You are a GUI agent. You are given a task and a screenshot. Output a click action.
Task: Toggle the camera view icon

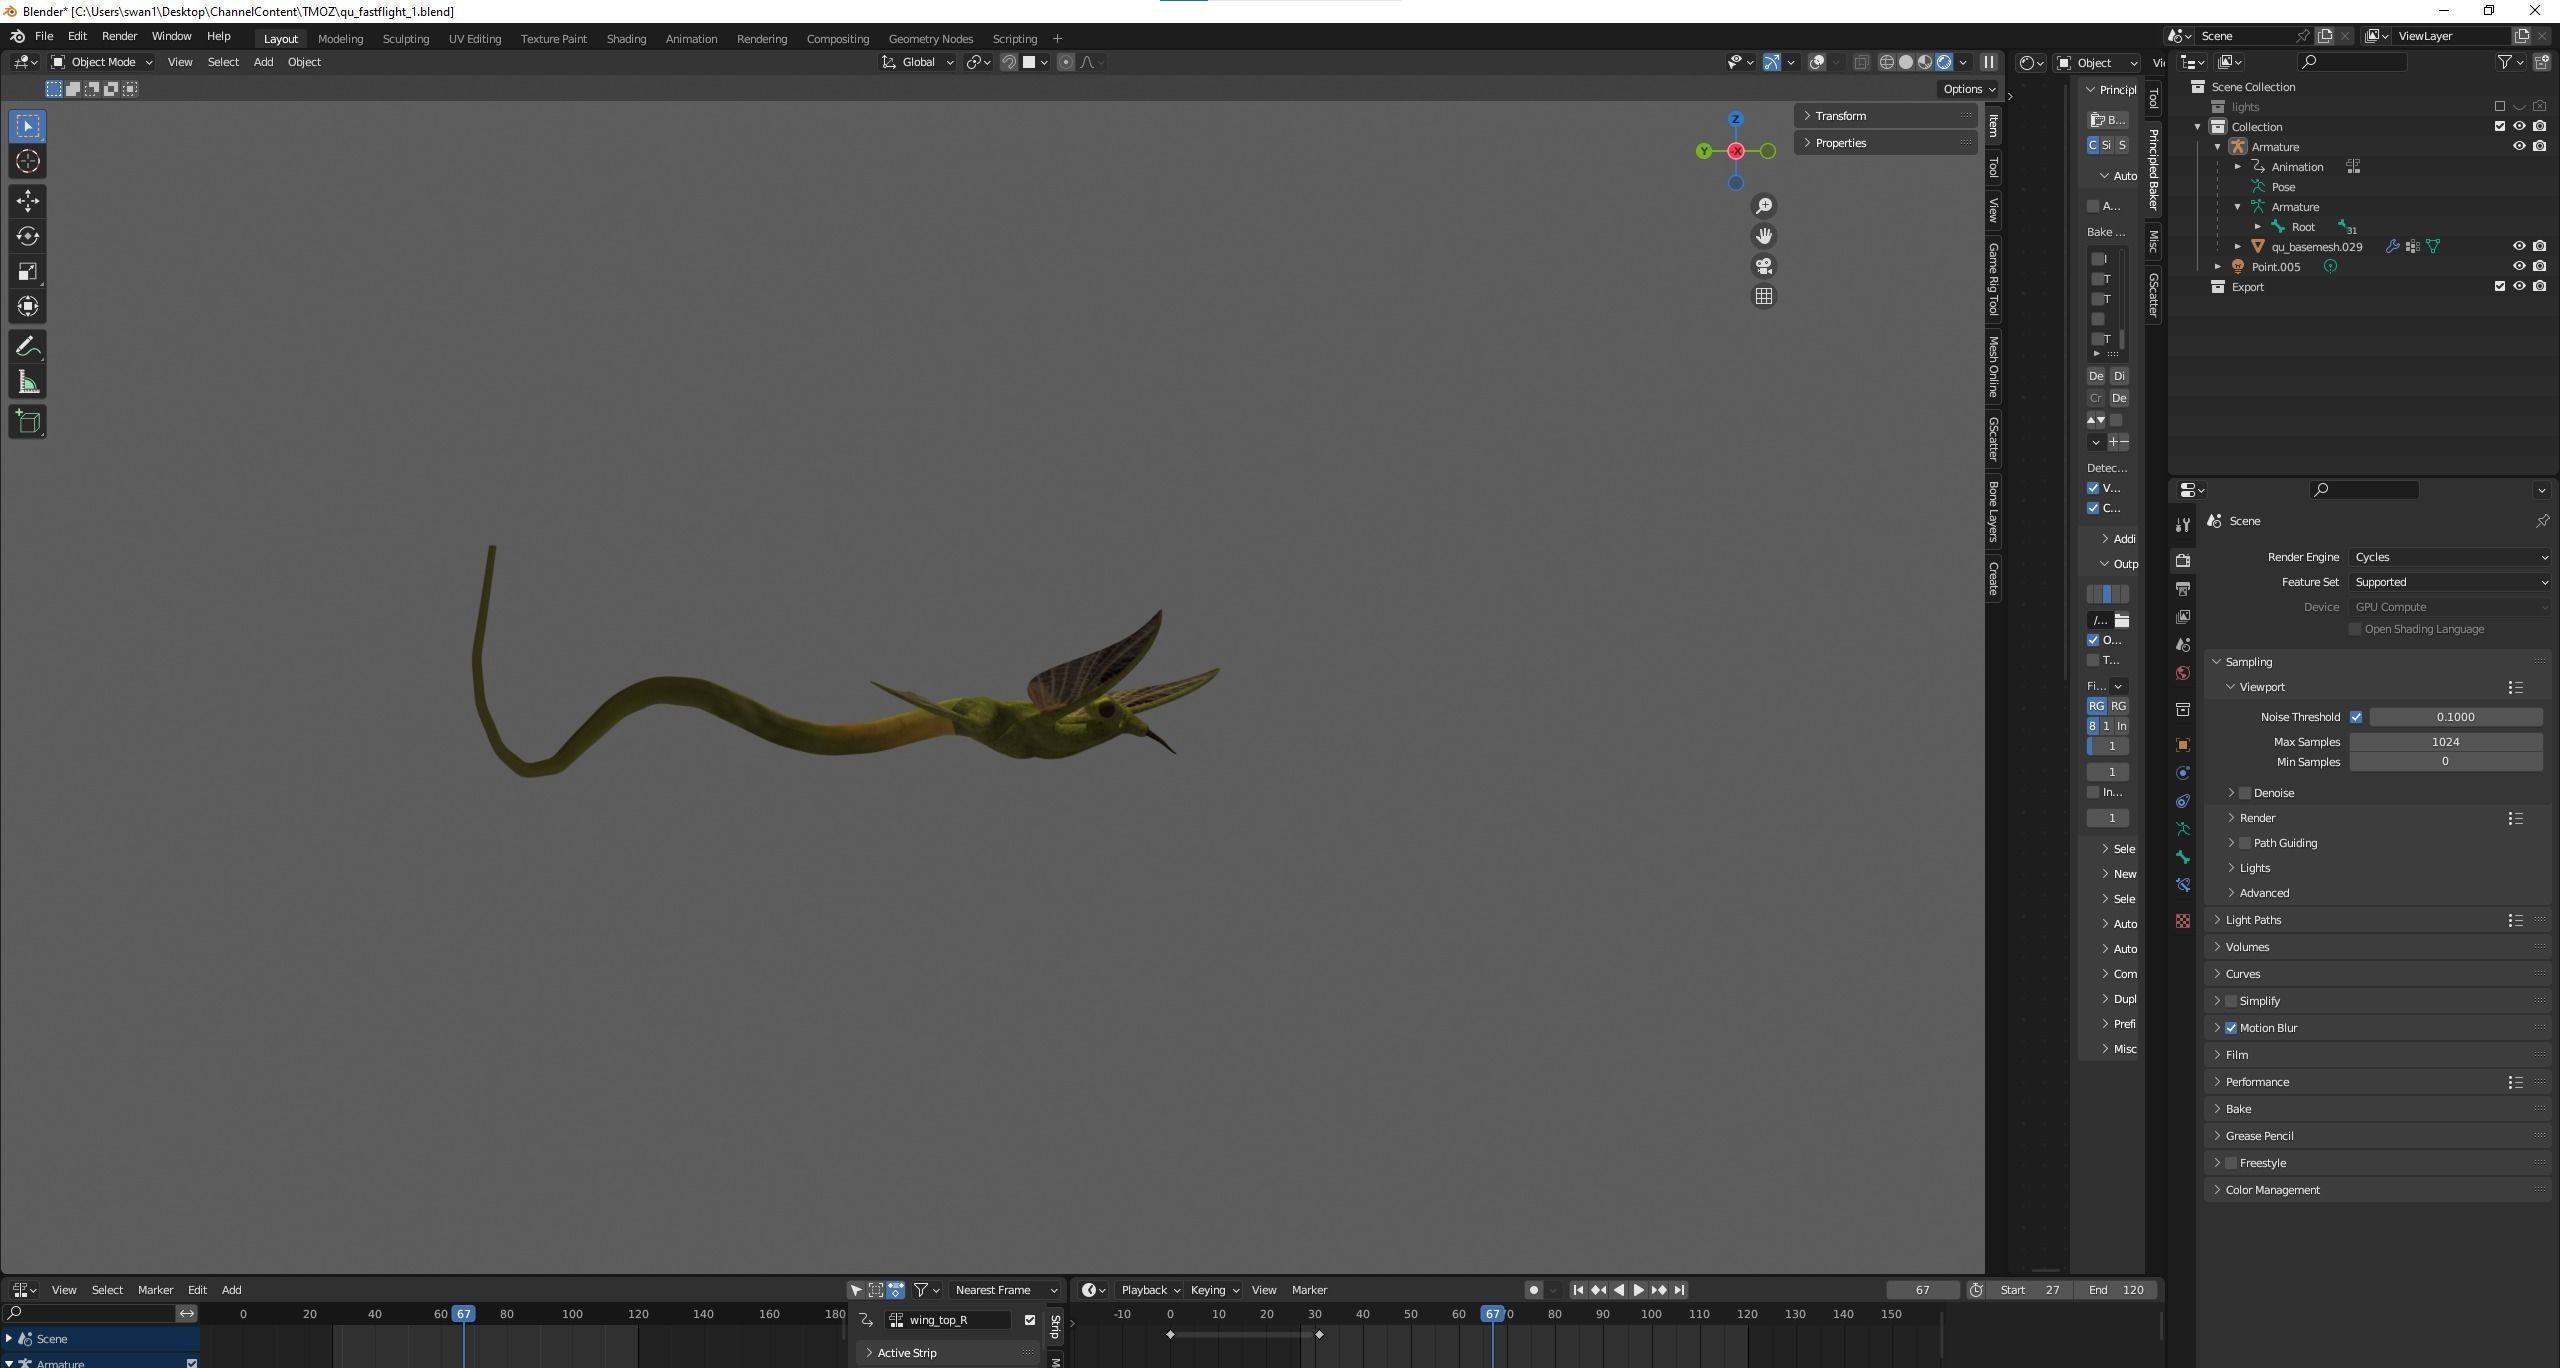coord(1764,266)
